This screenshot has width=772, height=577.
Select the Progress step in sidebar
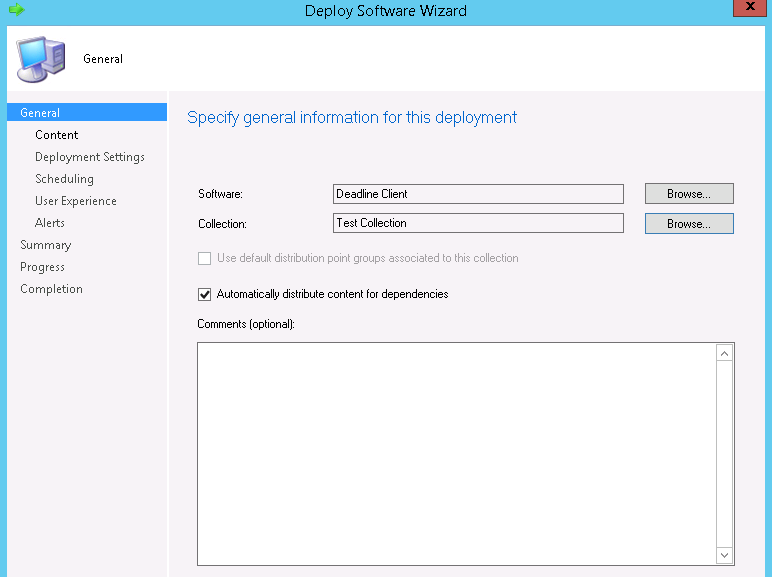(42, 267)
